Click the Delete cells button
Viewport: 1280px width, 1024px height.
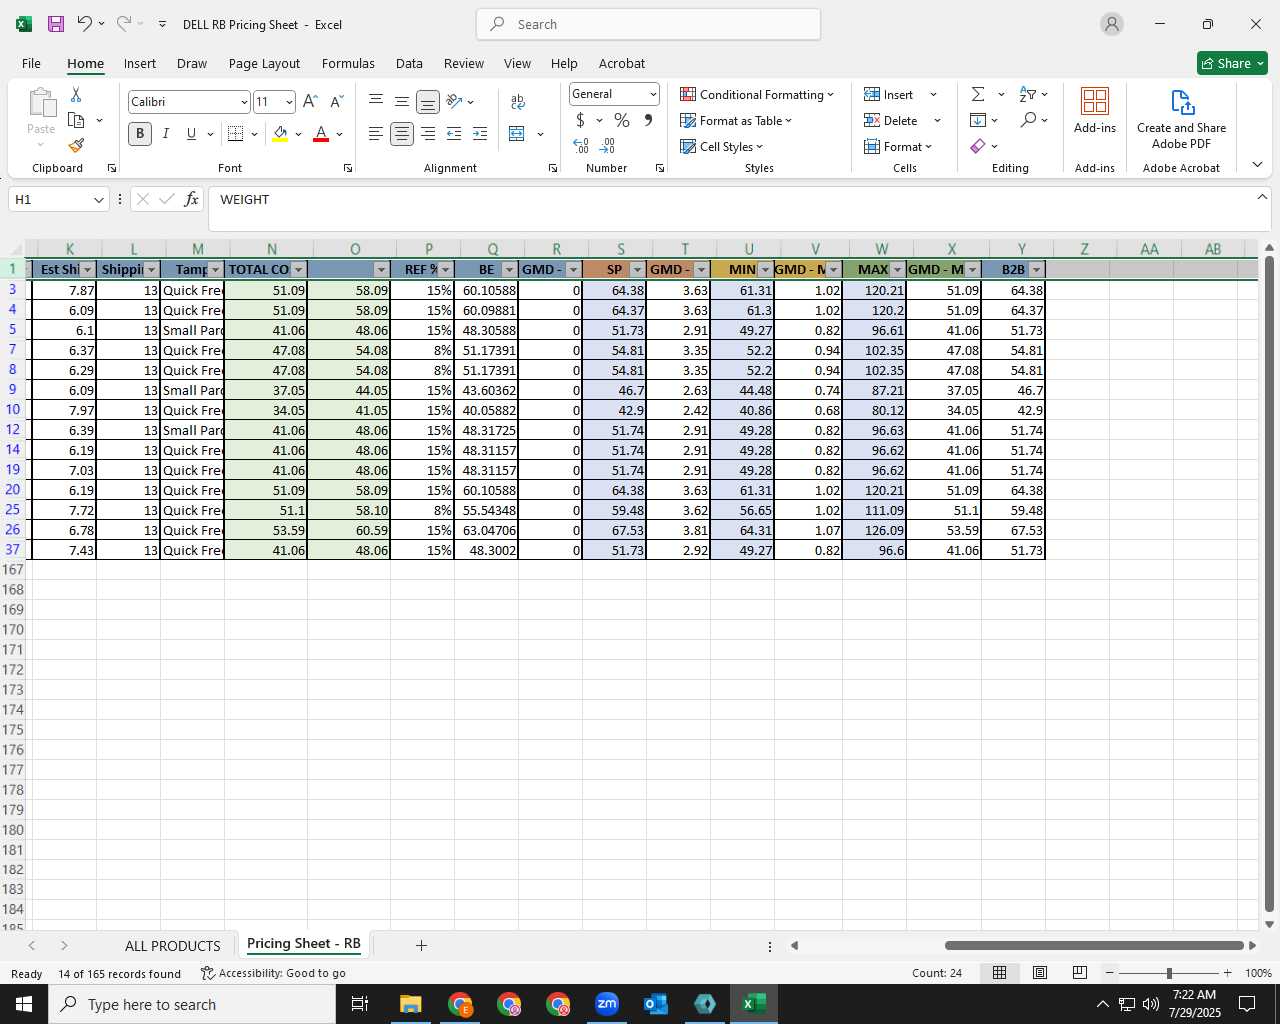pyautogui.click(x=891, y=120)
